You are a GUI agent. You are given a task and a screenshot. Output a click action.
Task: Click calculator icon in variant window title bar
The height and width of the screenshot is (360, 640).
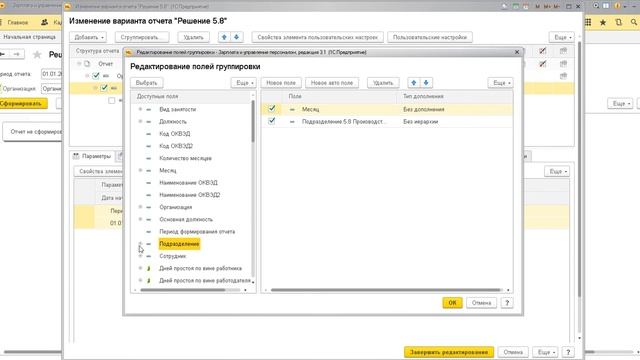(x=516, y=7)
